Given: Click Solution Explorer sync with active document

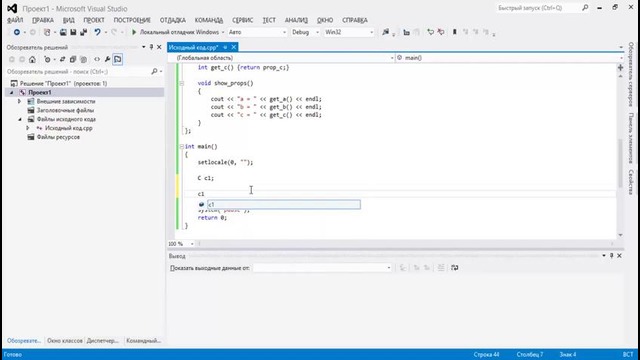Looking at the screenshot, I should [62, 60].
